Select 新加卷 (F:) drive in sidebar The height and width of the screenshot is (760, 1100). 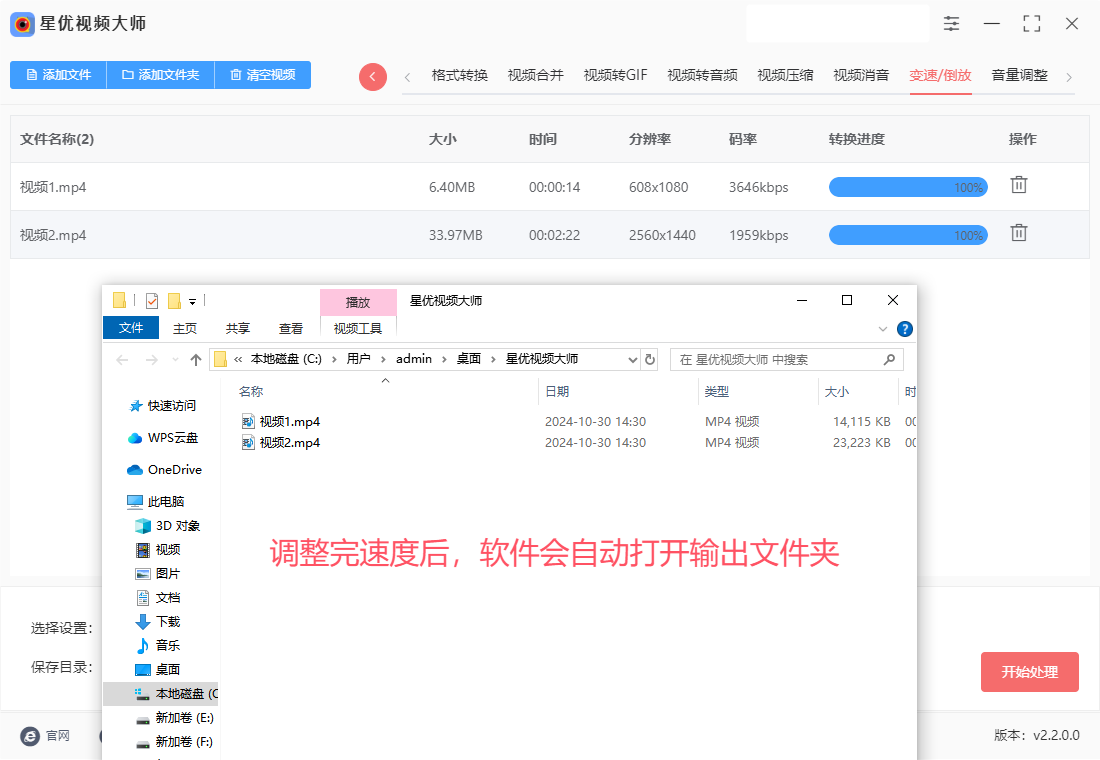[x=174, y=742]
